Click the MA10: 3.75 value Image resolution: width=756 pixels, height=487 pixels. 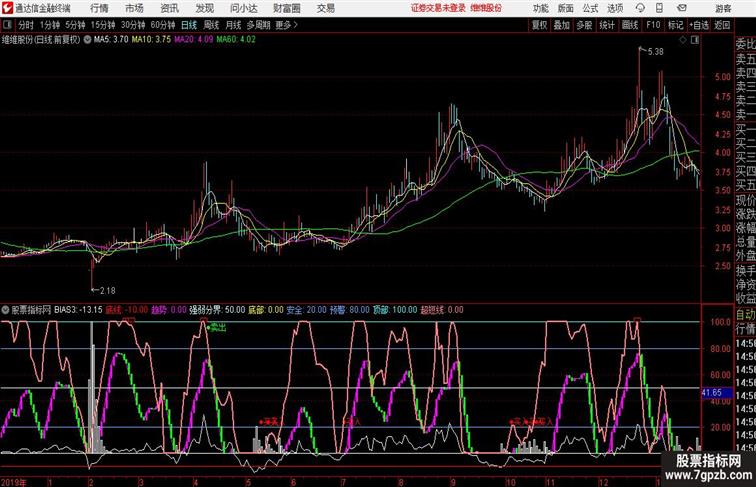click(151, 40)
